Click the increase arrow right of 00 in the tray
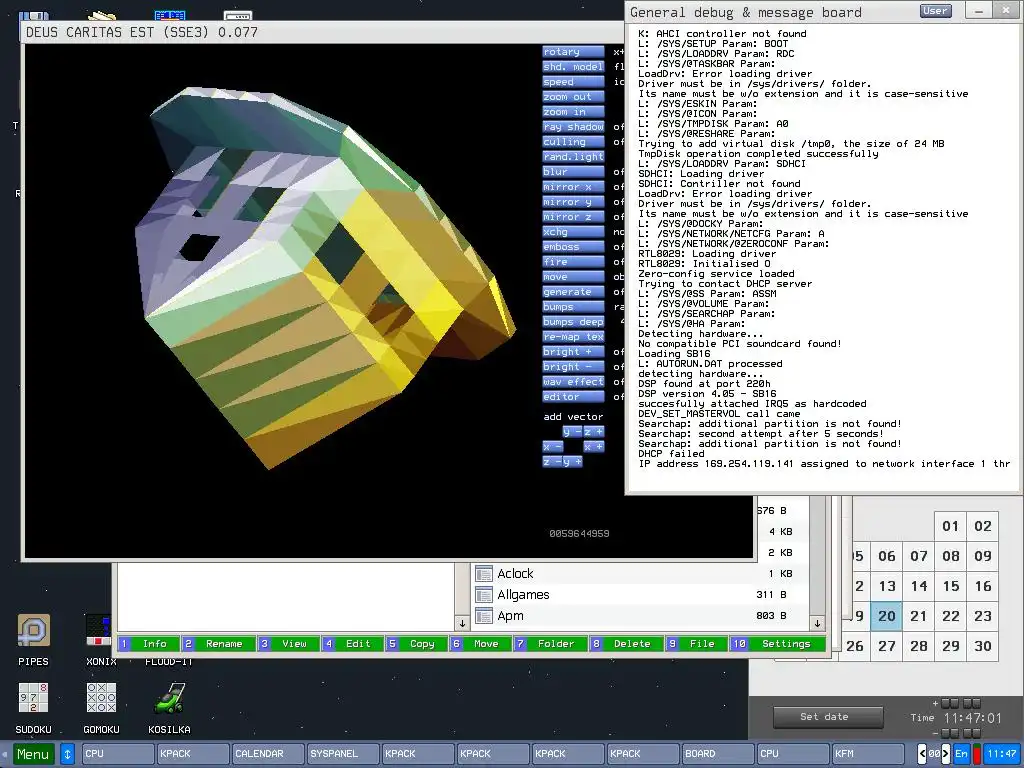 (945, 754)
